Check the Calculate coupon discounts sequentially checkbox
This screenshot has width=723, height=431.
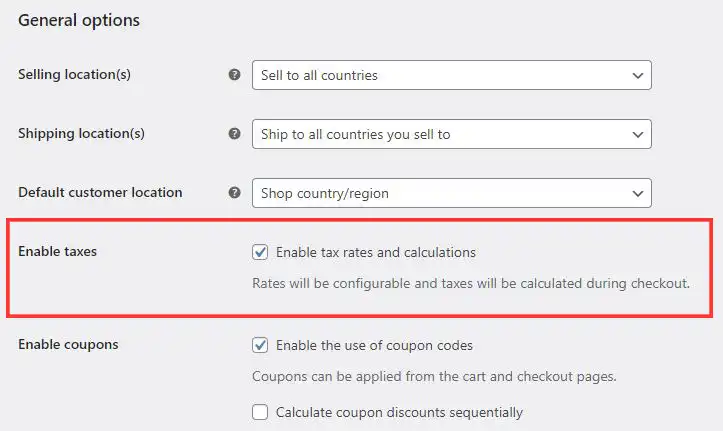coord(260,412)
